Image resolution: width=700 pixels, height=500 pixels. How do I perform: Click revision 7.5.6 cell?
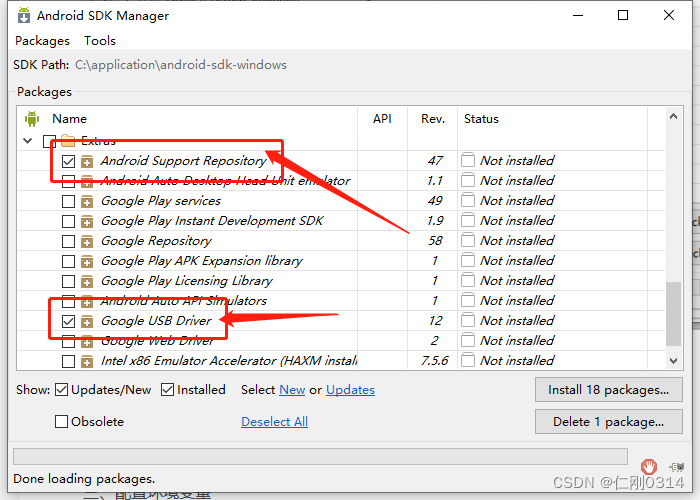(x=434, y=360)
